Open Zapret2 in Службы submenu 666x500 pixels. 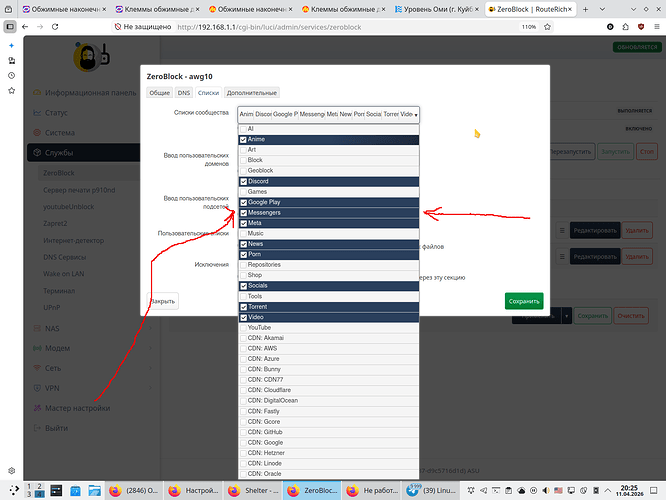tap(55, 223)
